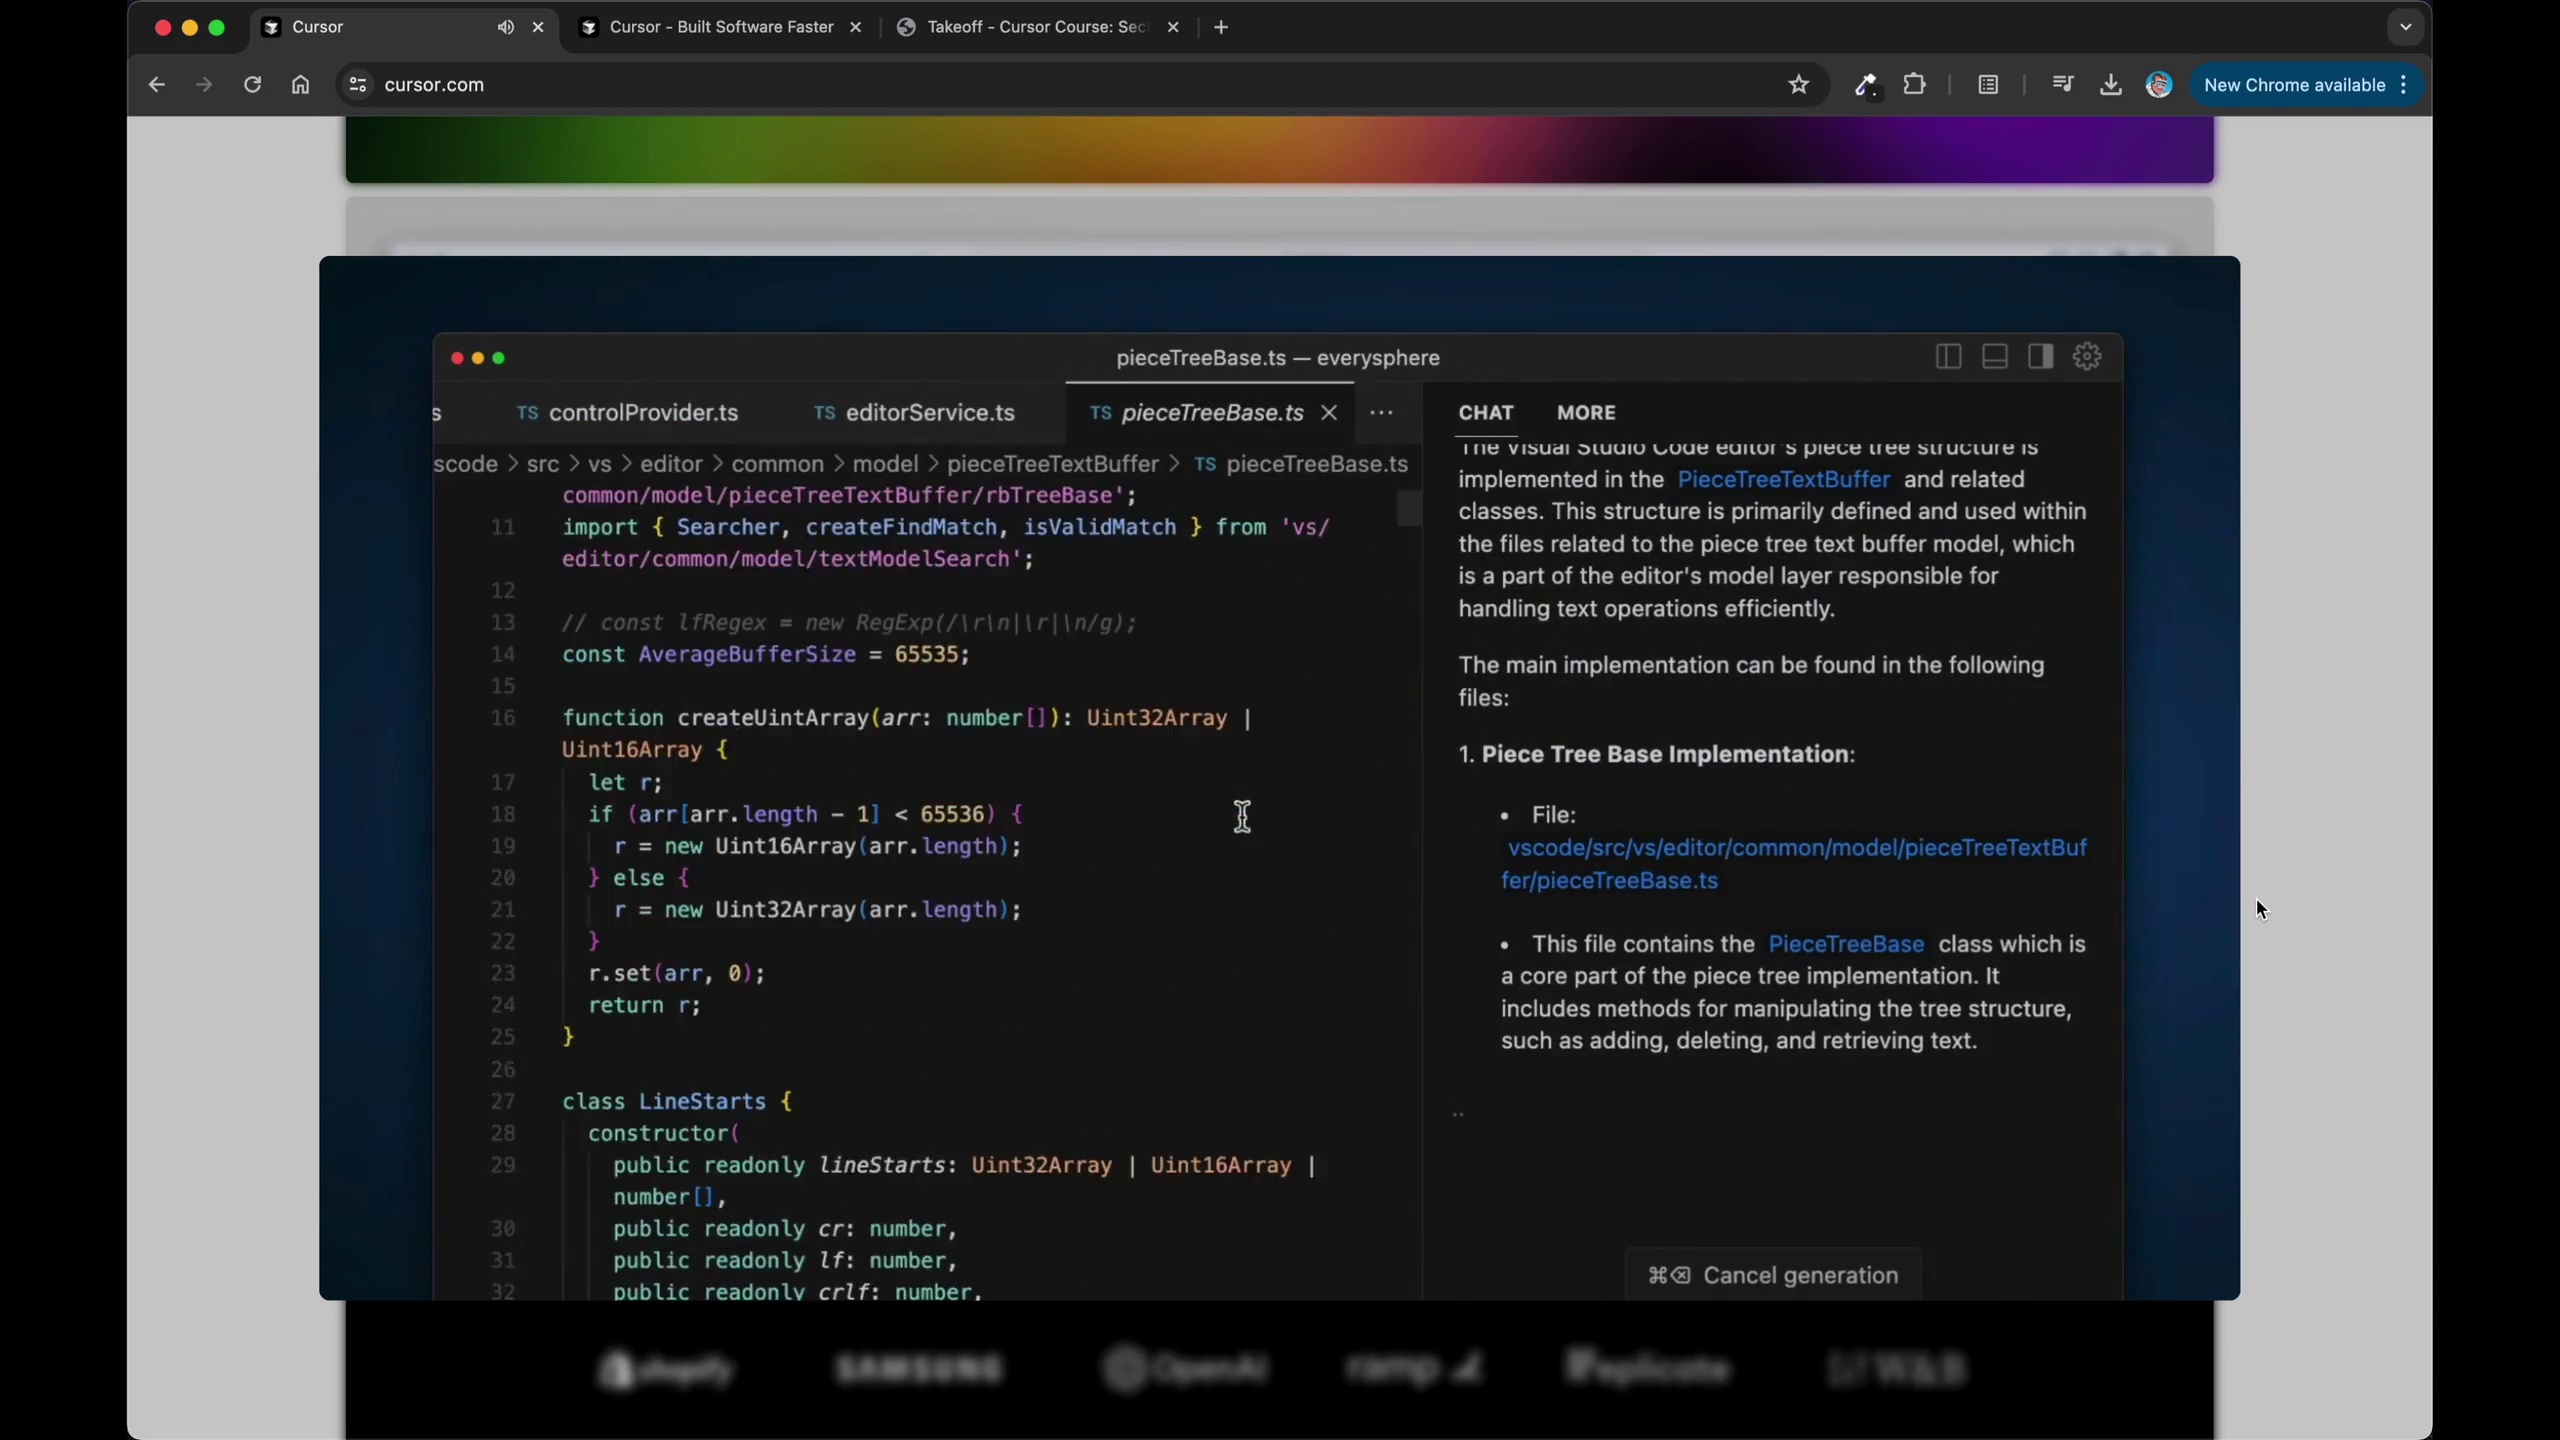Click New Chrome available update button
The width and height of the screenshot is (2560, 1440).
click(x=2294, y=85)
